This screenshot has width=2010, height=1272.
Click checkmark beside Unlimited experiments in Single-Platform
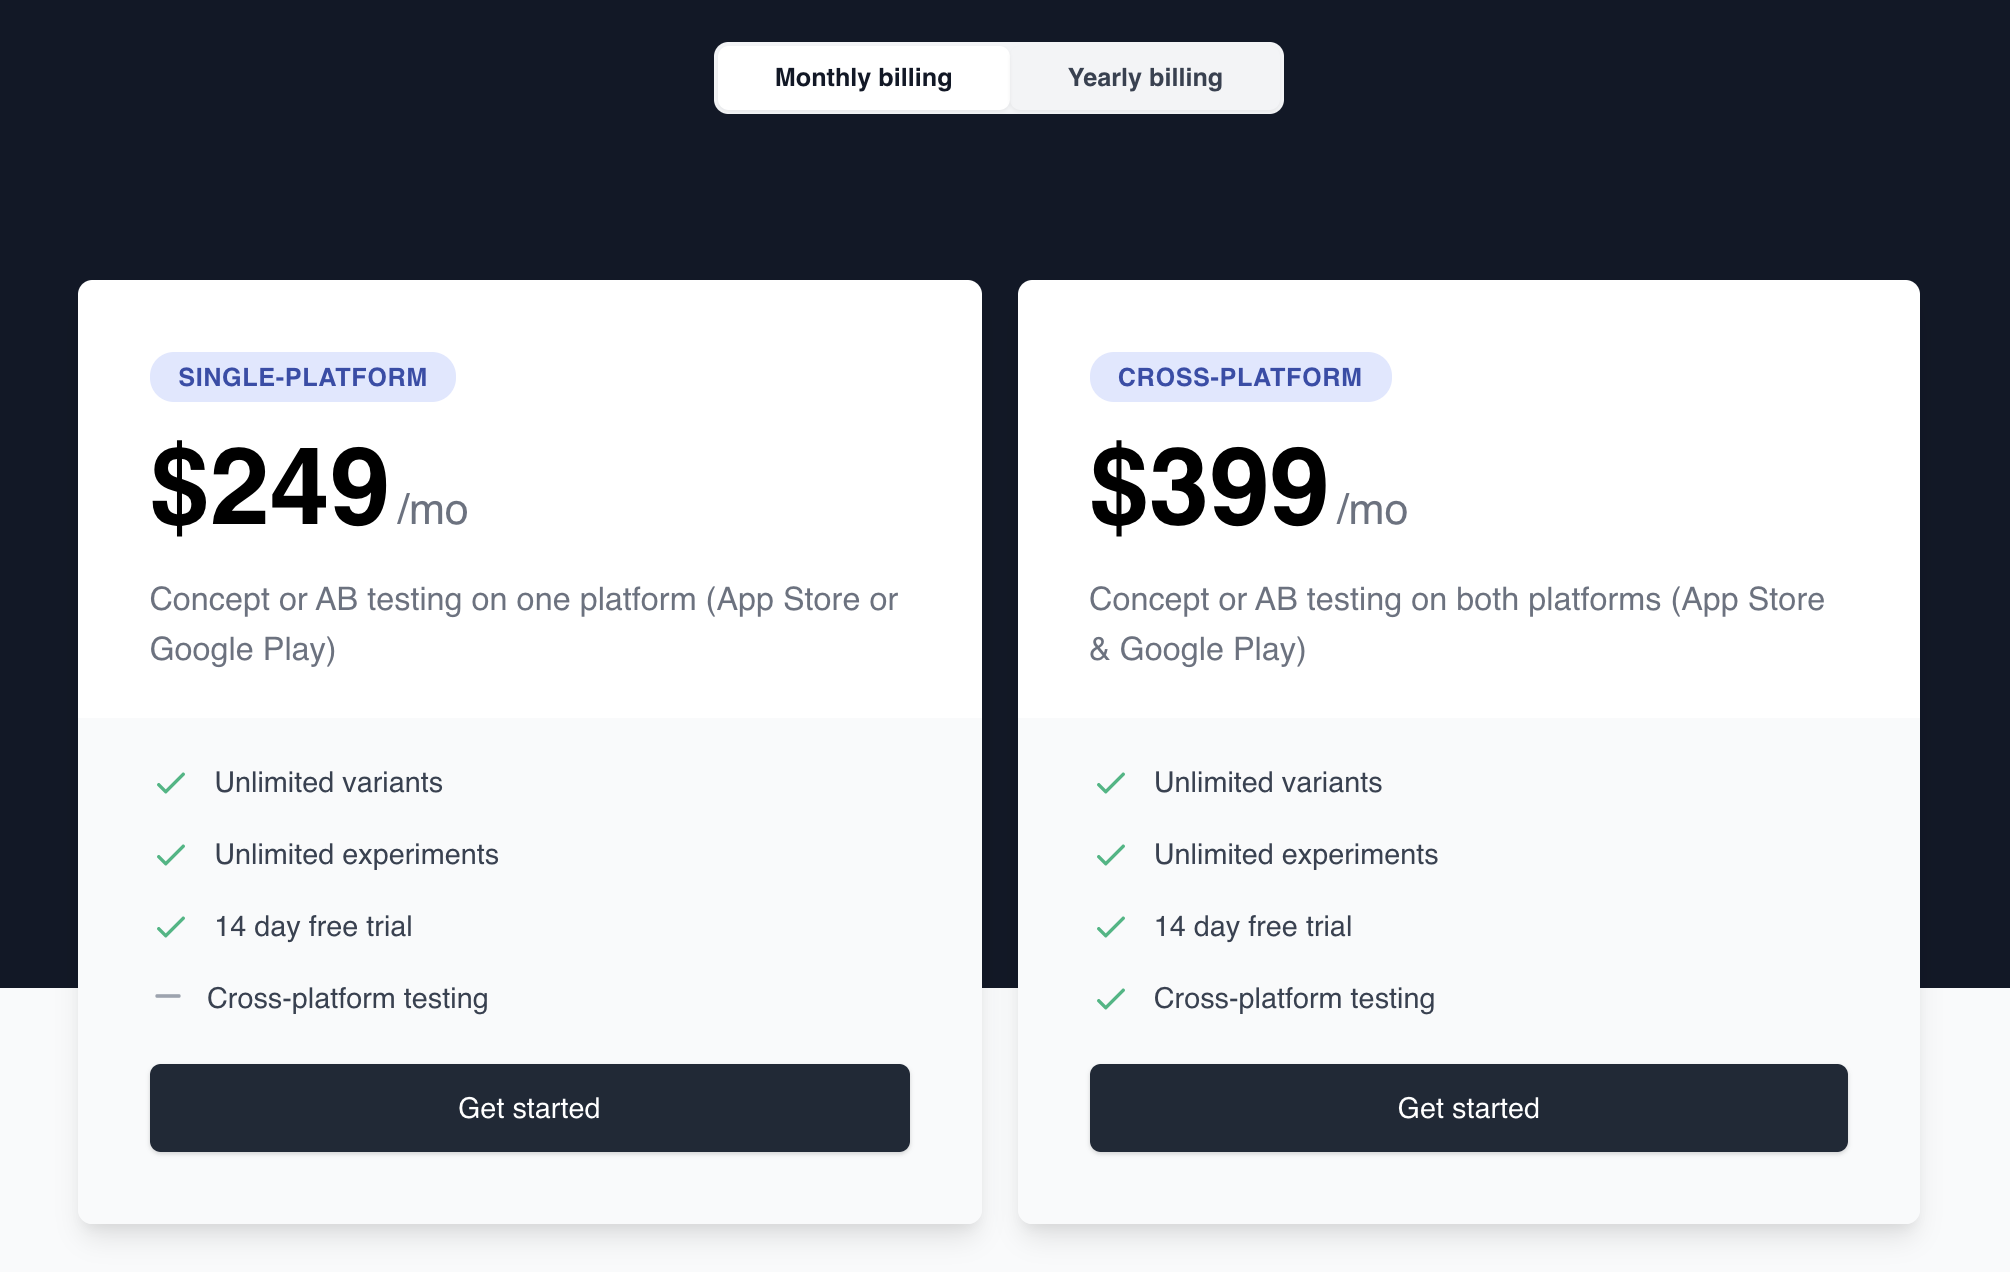171,855
